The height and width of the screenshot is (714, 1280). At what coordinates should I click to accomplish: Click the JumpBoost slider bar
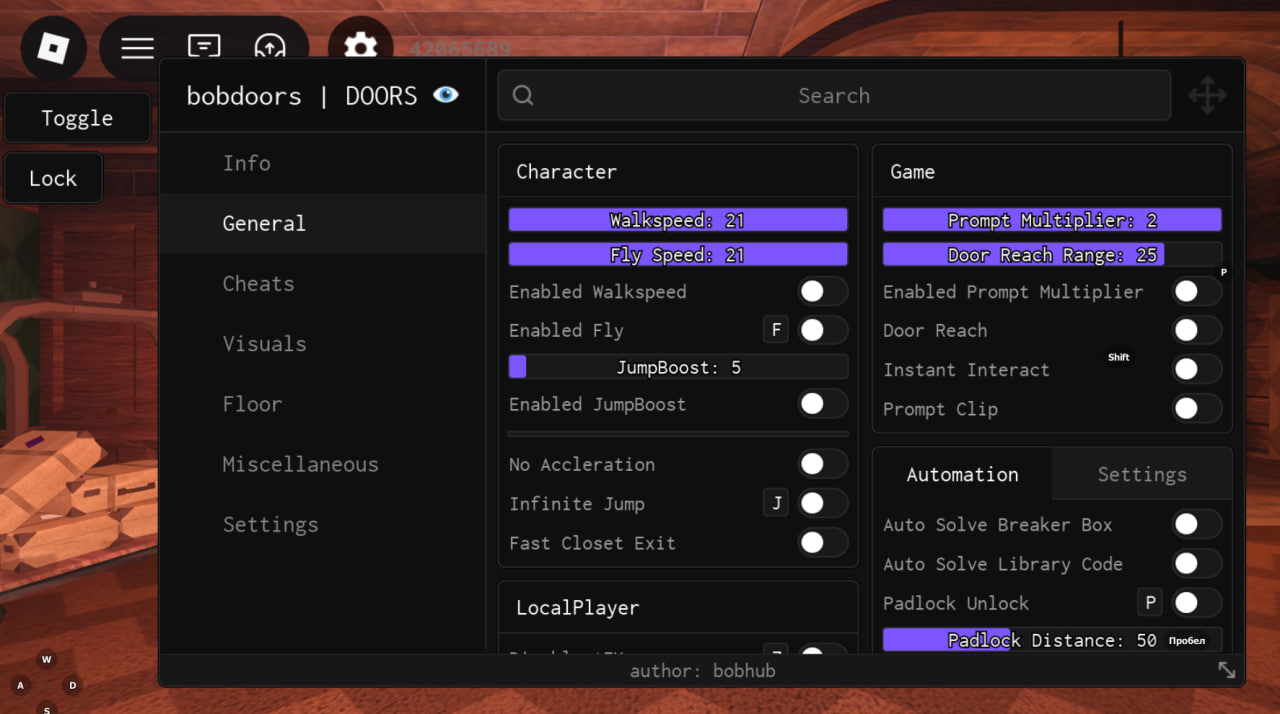[x=678, y=367]
